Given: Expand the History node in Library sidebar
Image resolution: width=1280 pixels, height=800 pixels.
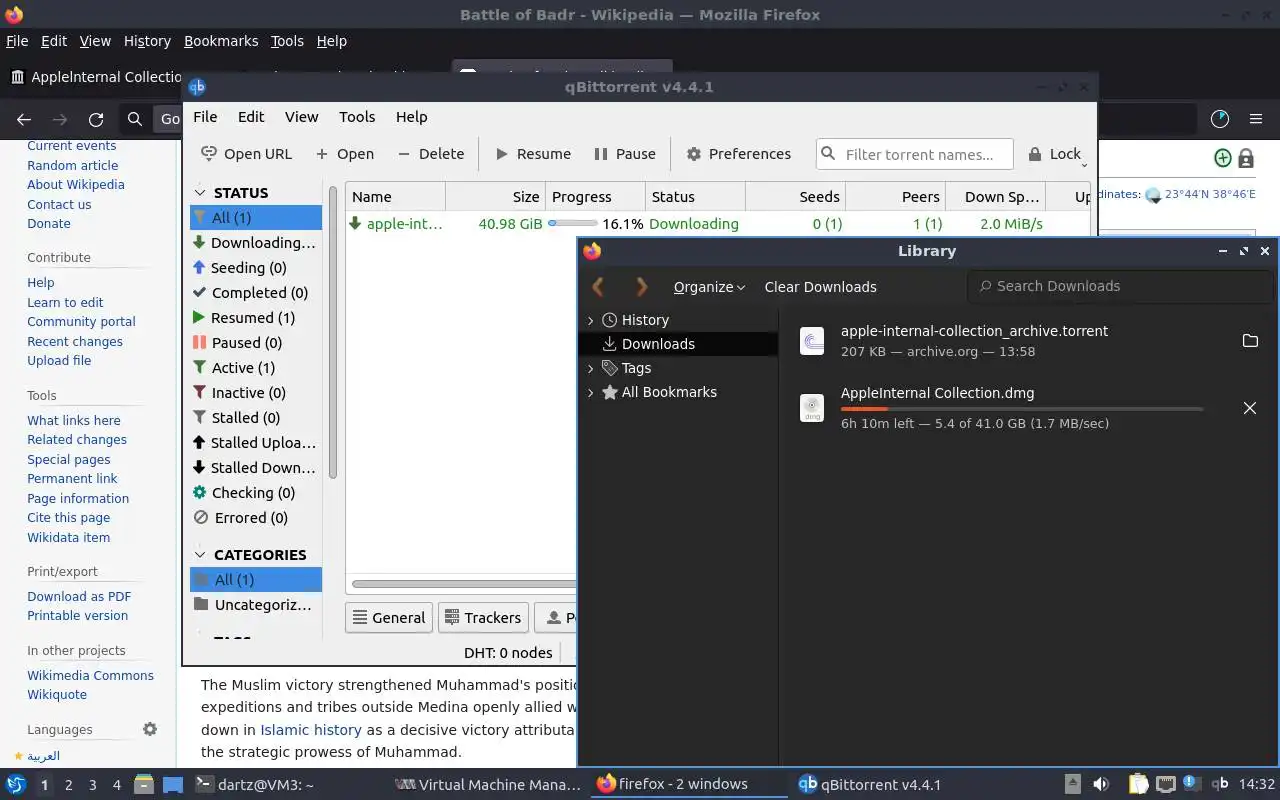Looking at the screenshot, I should click(x=590, y=320).
